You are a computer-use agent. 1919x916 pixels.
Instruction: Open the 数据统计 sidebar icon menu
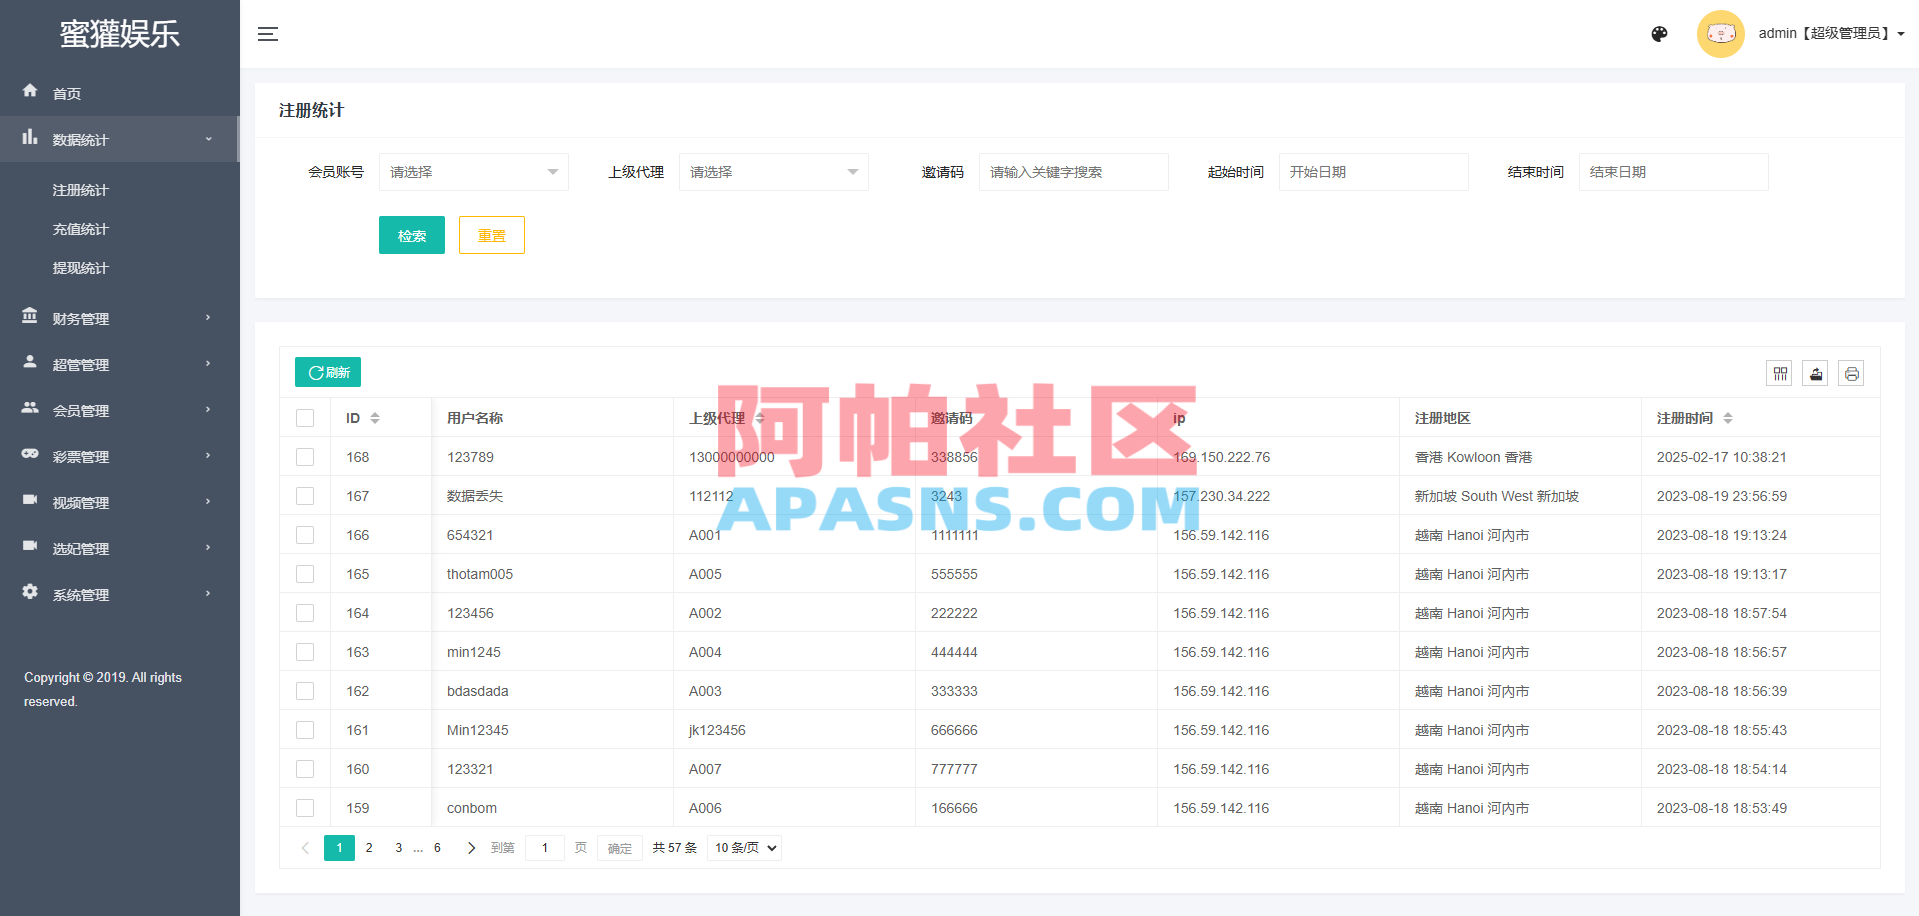click(x=29, y=138)
